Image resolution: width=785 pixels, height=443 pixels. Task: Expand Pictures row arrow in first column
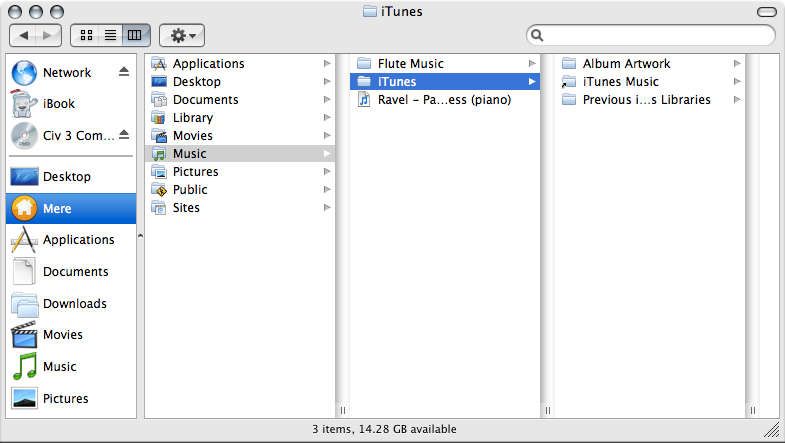(327, 172)
